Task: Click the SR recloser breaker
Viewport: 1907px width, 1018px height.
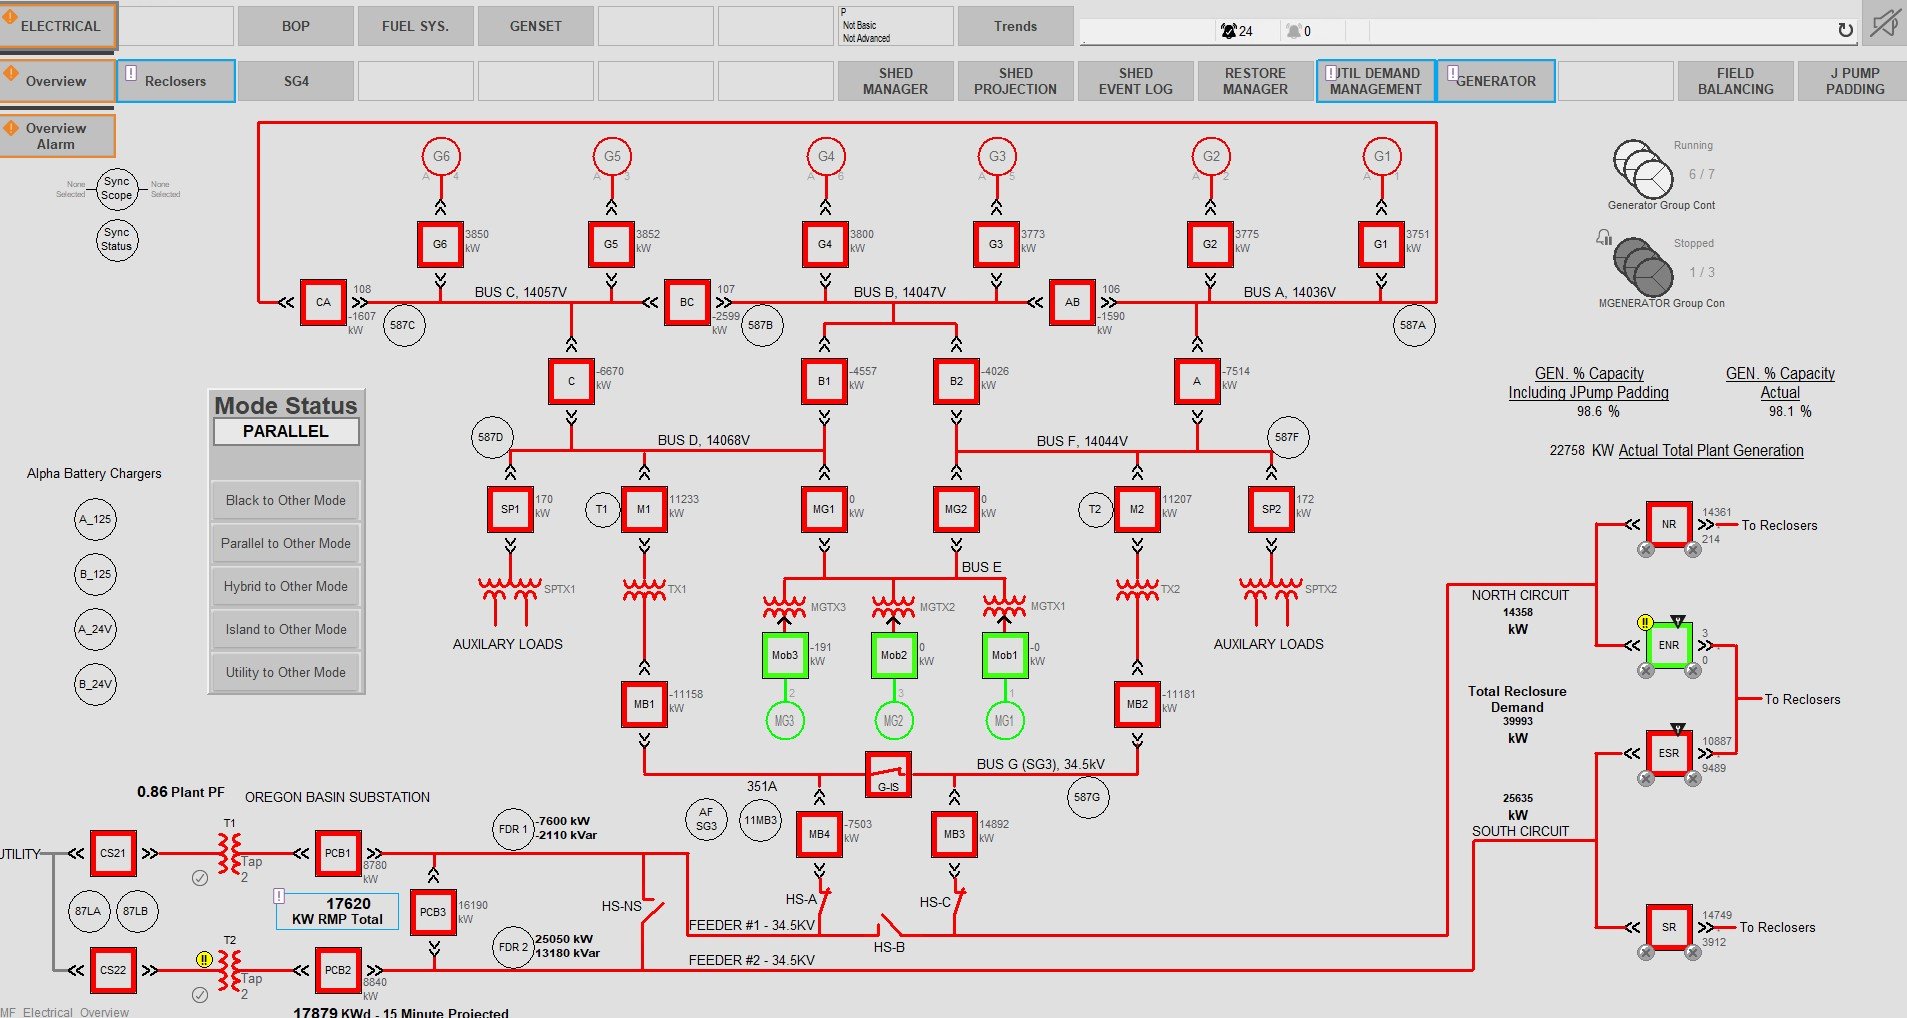Action: point(1669,927)
